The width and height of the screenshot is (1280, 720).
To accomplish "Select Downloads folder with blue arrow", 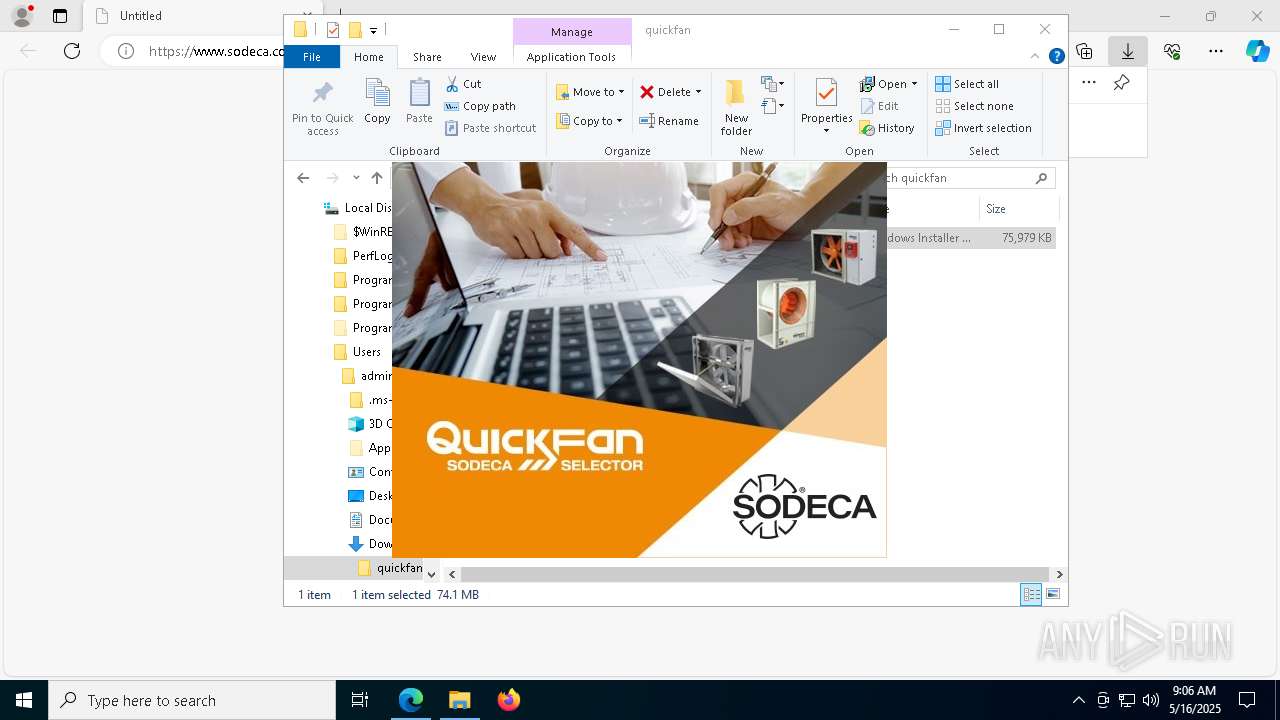I will [370, 544].
